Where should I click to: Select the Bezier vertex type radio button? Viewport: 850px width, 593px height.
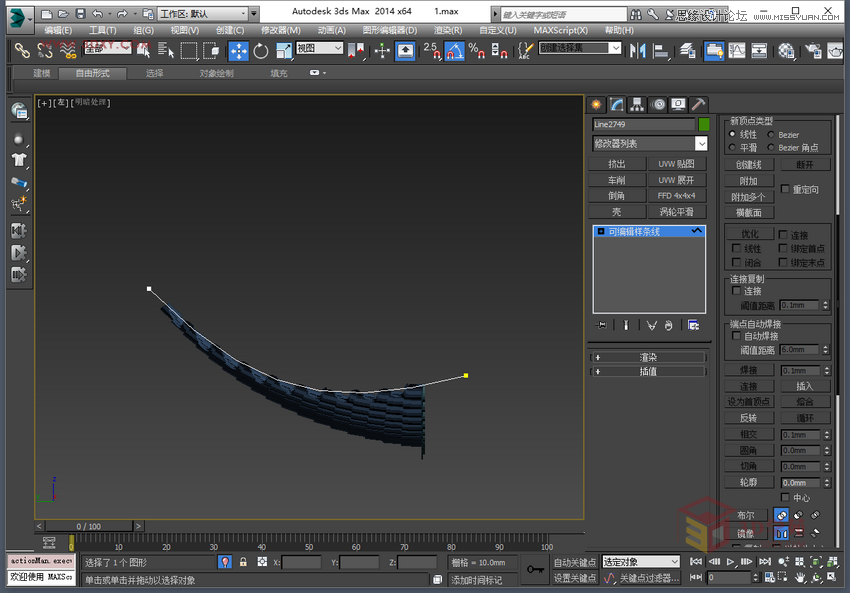pyautogui.click(x=771, y=135)
